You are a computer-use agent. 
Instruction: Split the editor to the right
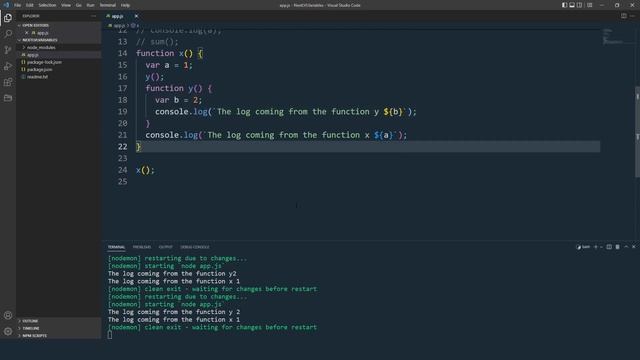click(624, 16)
